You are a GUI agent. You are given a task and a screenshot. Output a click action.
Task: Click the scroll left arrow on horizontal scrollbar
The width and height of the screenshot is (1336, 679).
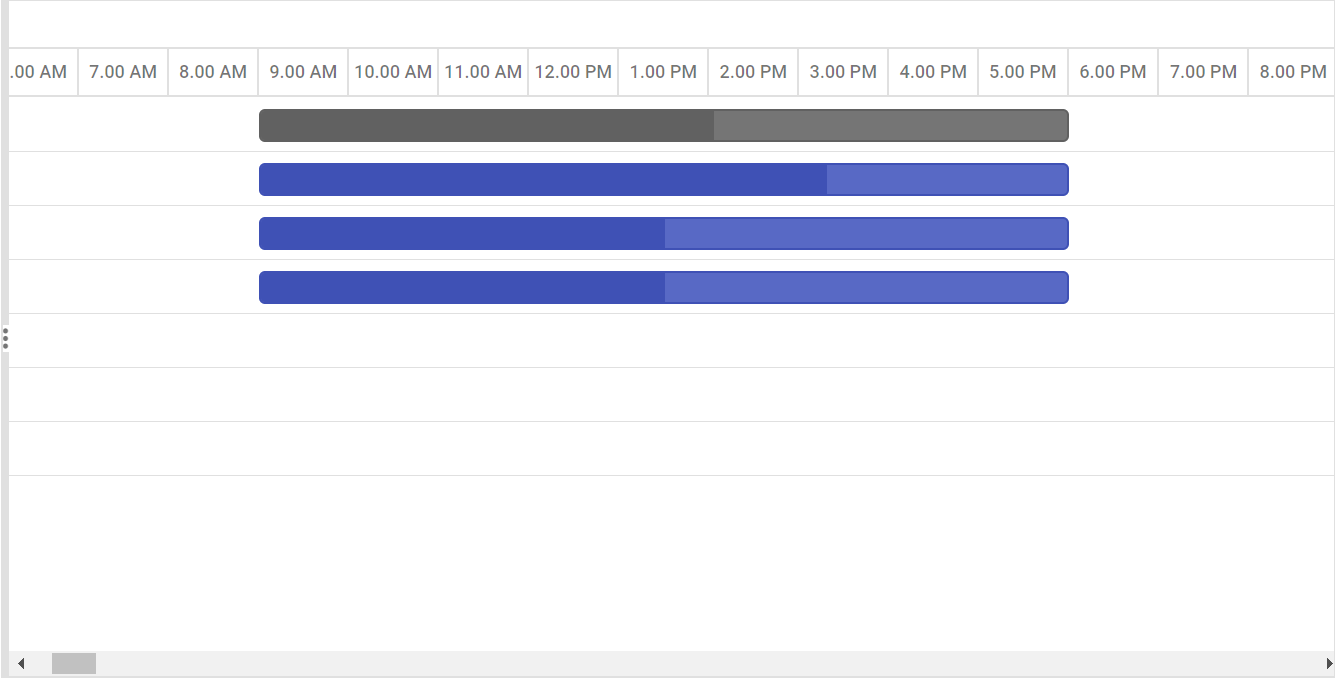[20, 663]
